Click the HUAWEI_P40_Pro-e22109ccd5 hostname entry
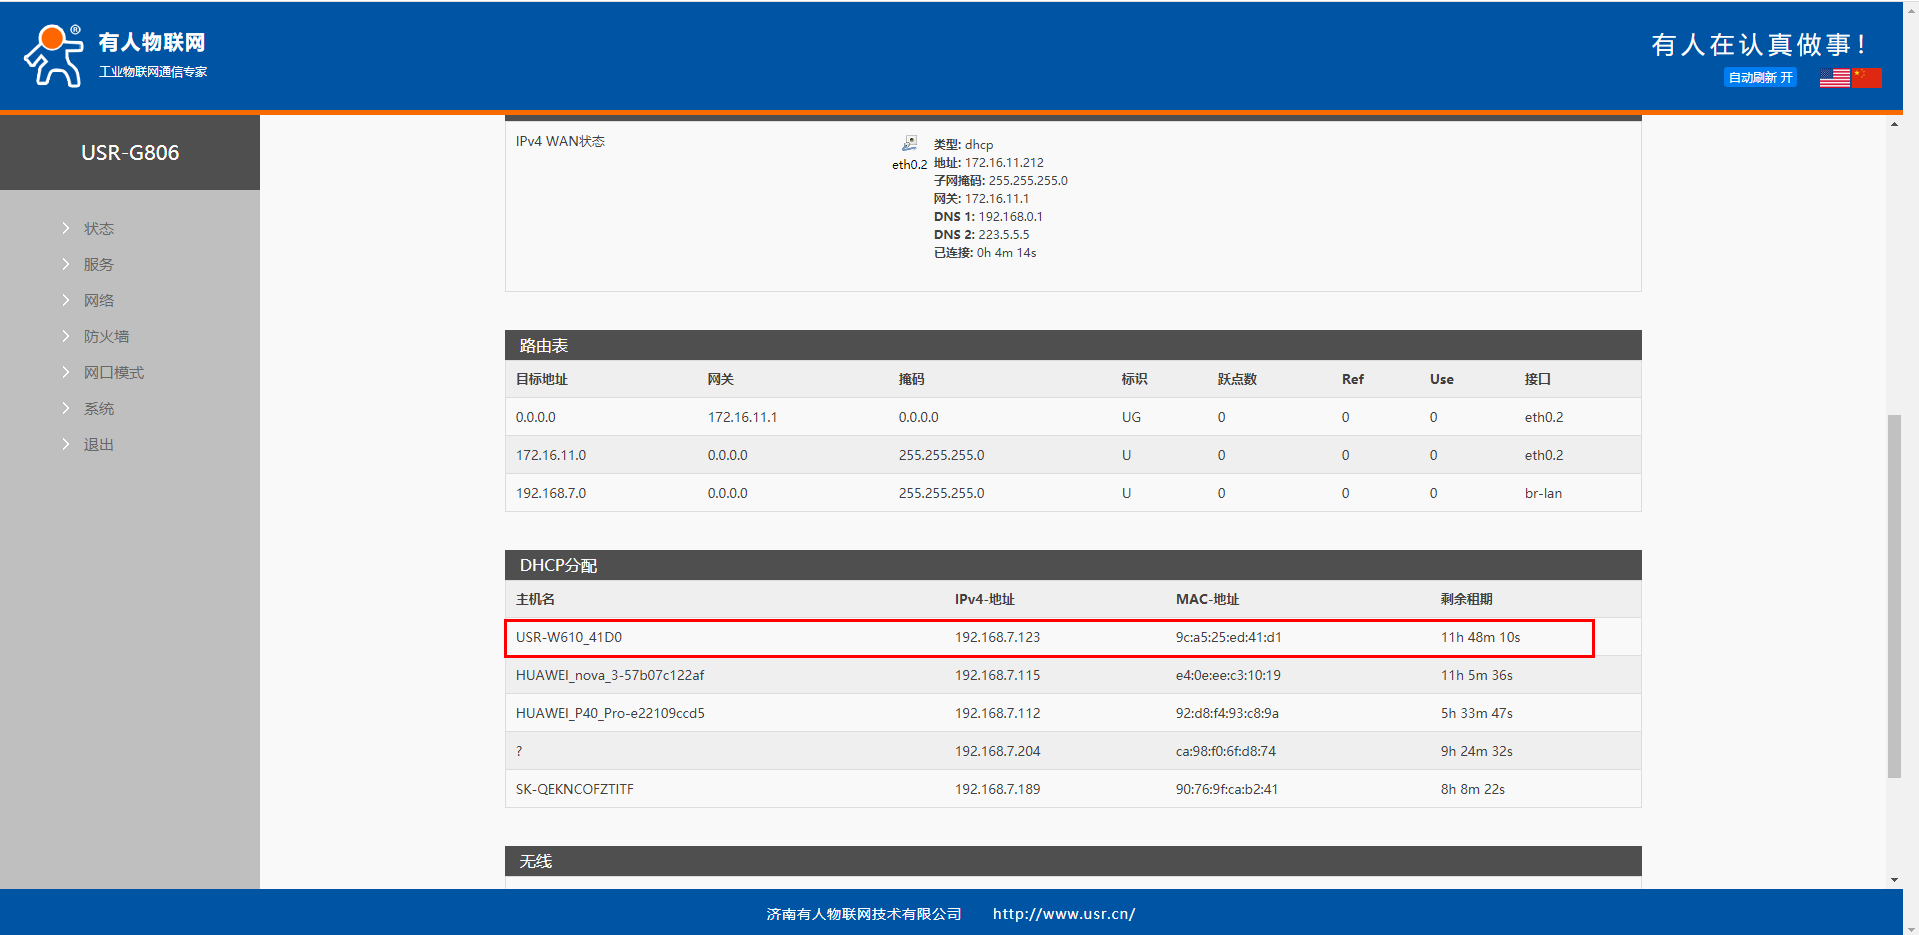Screen dimensions: 1919x935 [x=610, y=714]
